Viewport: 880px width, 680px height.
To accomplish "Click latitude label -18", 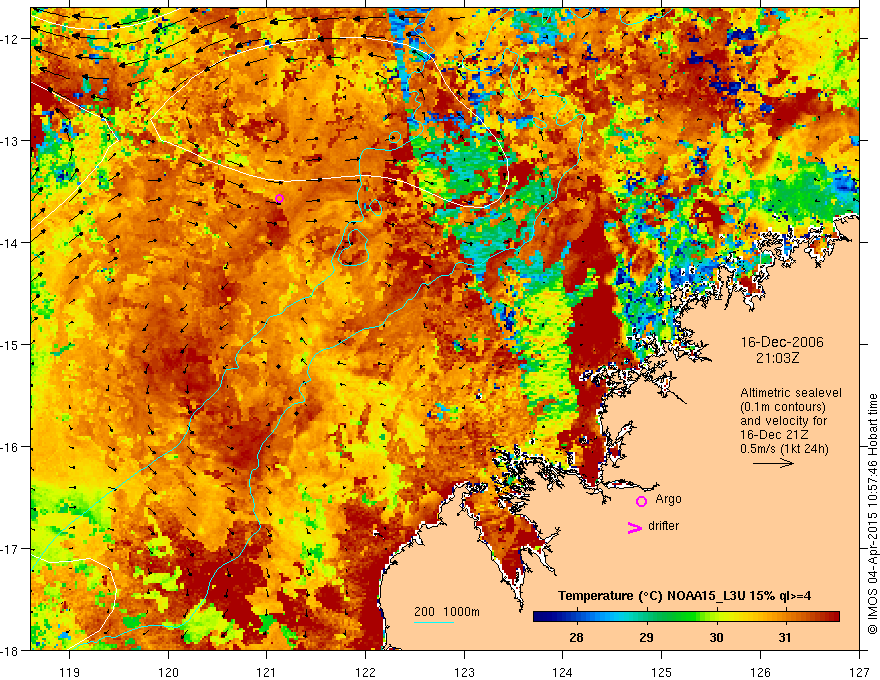I will (11, 650).
